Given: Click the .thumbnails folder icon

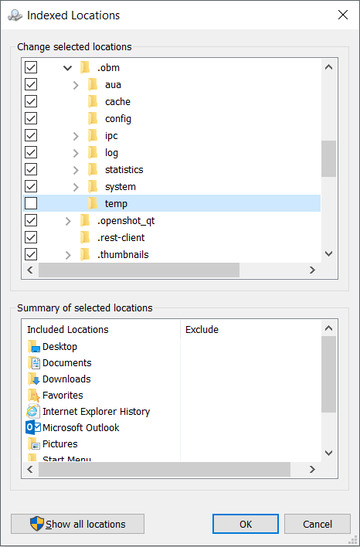Looking at the screenshot, I should pos(85,255).
